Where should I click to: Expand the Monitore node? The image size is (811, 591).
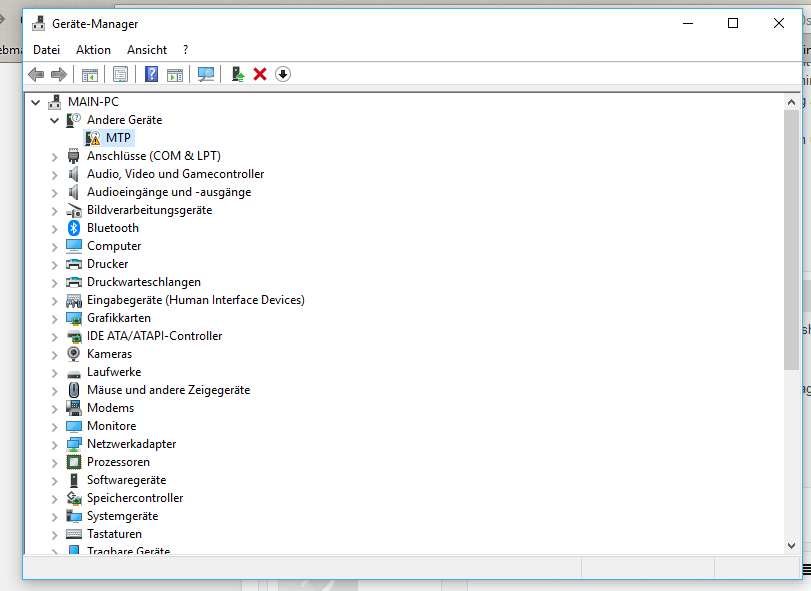click(55, 427)
